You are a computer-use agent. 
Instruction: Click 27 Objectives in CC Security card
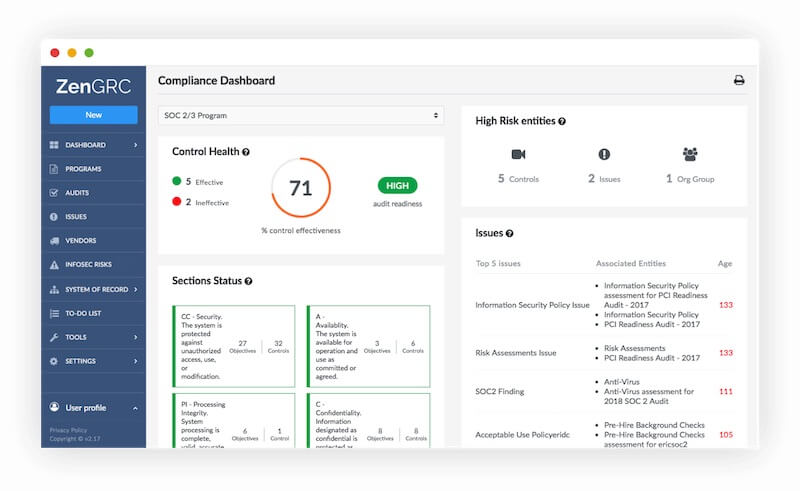(x=242, y=347)
